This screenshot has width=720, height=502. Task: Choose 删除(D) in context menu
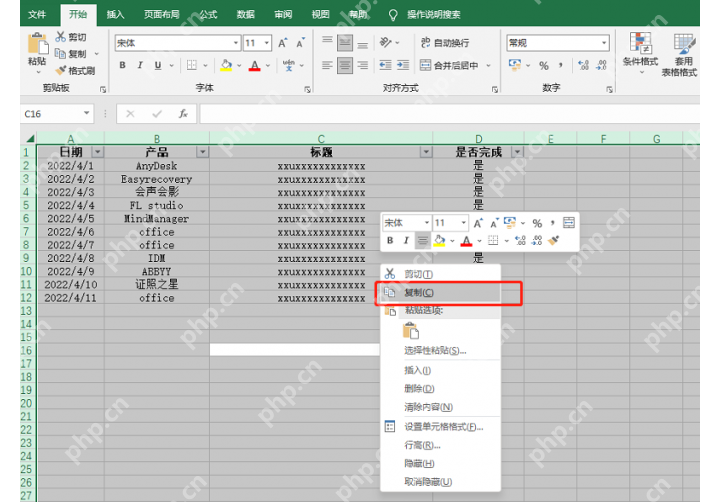440,389
